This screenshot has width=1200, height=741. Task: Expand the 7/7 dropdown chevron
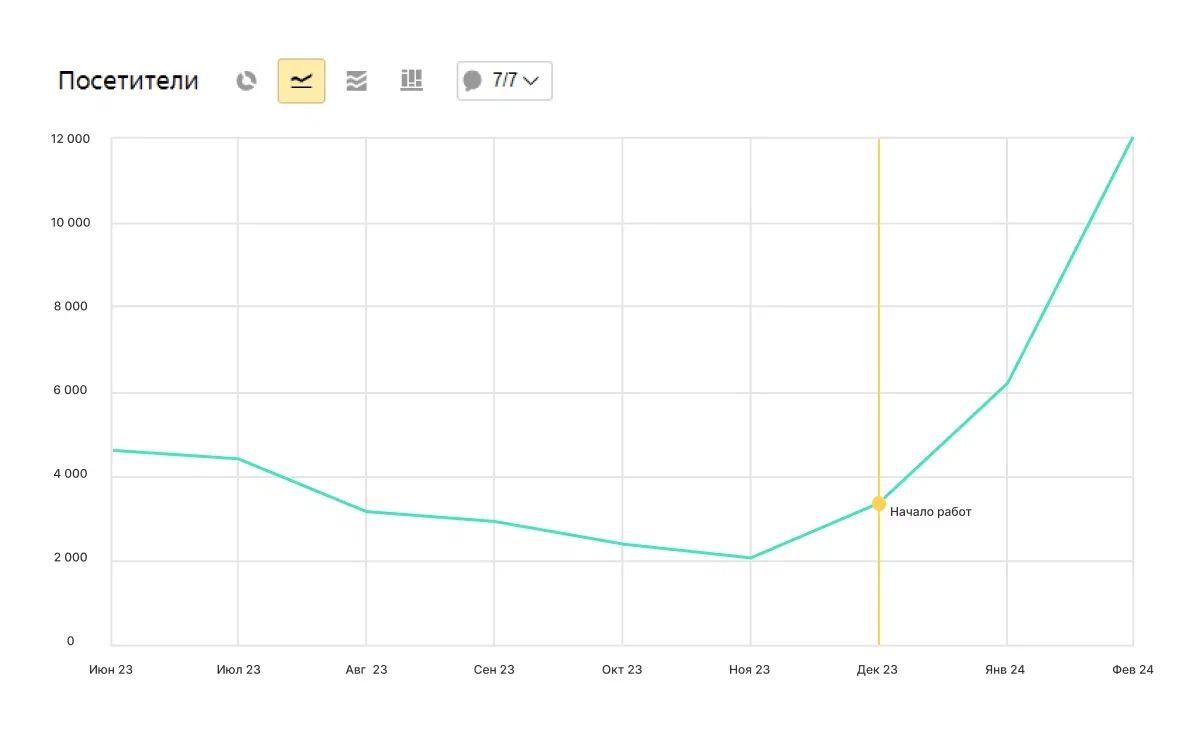tap(531, 81)
